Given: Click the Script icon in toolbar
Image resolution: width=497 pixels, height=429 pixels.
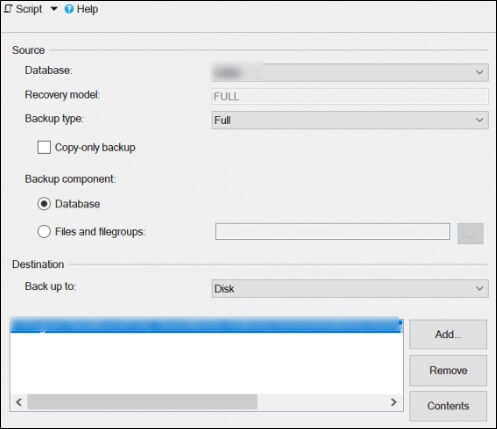Looking at the screenshot, I should 8,9.
